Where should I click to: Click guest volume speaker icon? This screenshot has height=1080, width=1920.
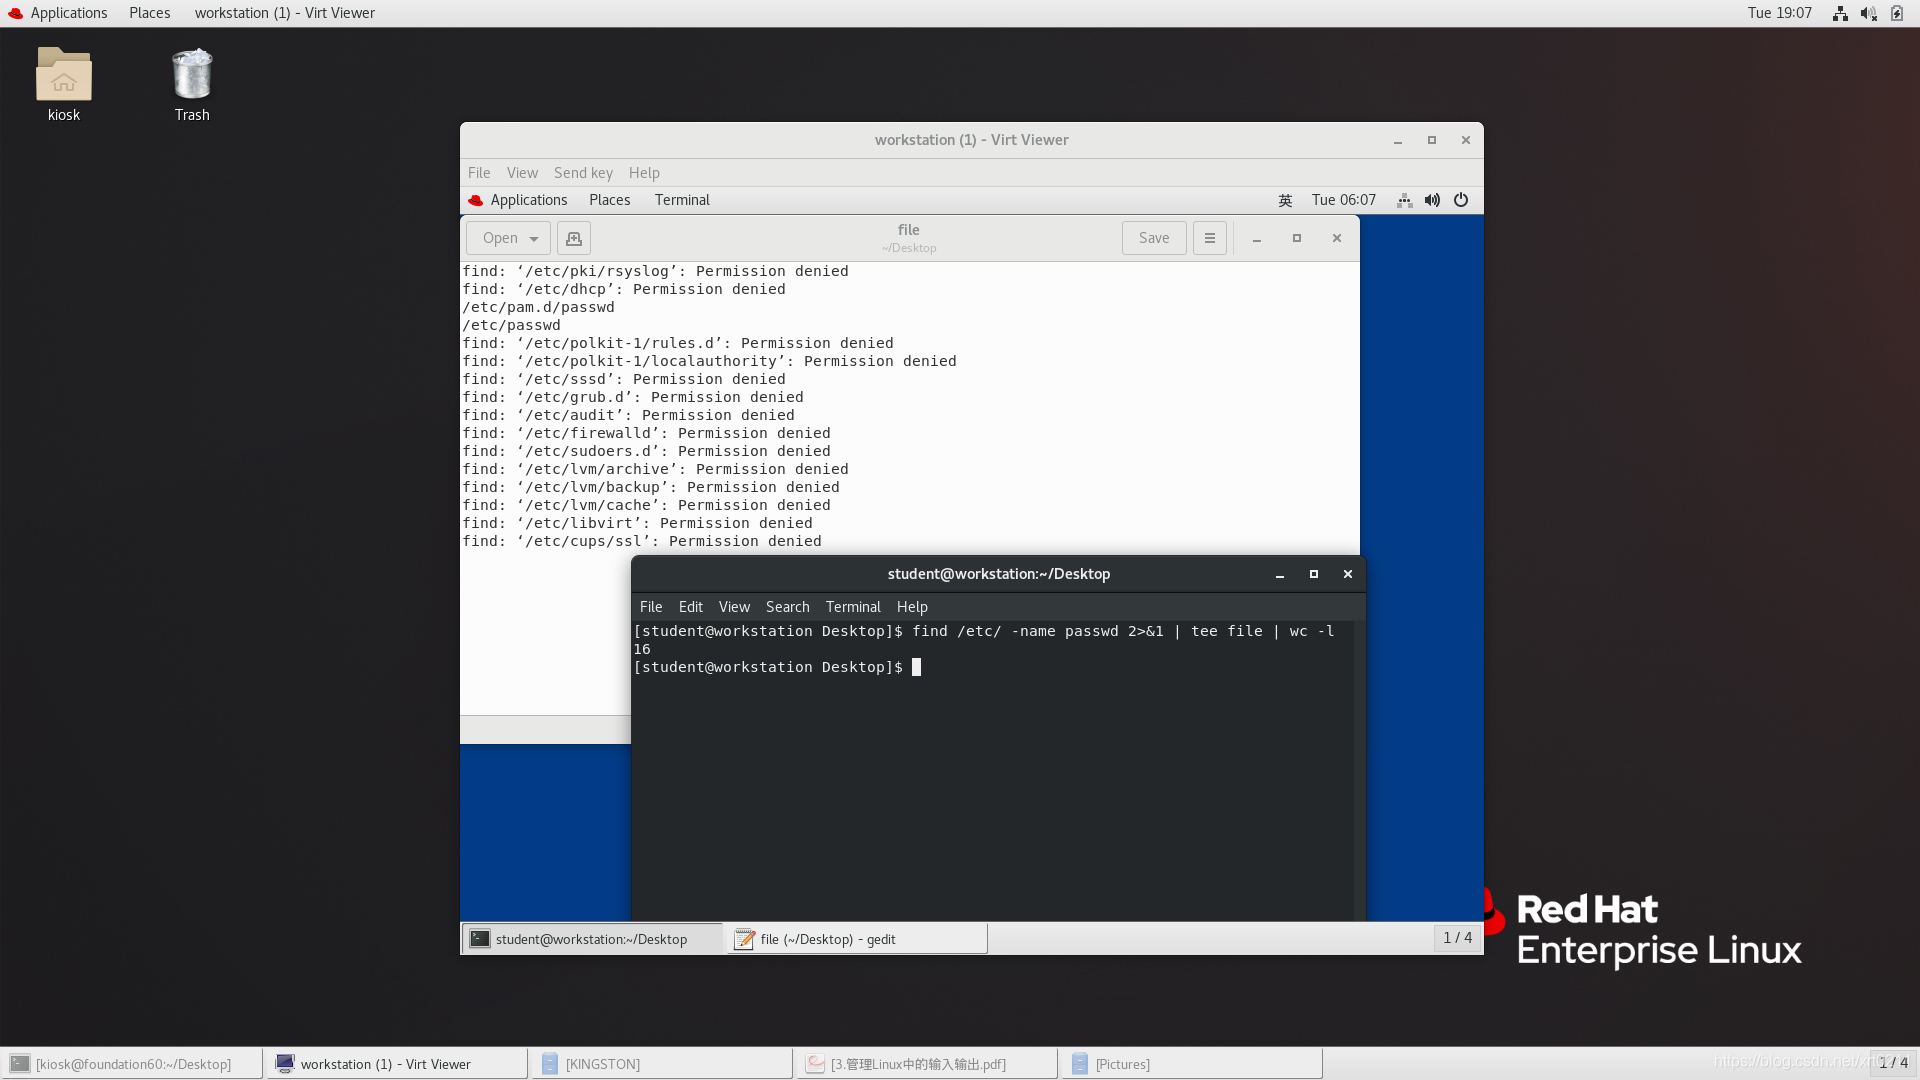(x=1432, y=200)
